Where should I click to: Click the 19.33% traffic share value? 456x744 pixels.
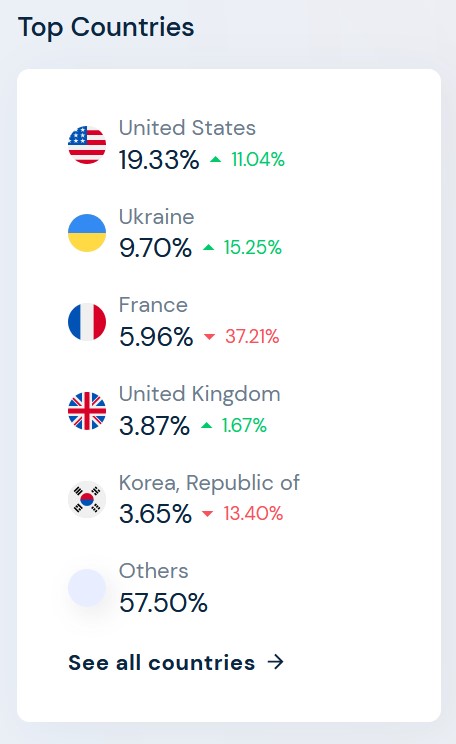point(159,160)
